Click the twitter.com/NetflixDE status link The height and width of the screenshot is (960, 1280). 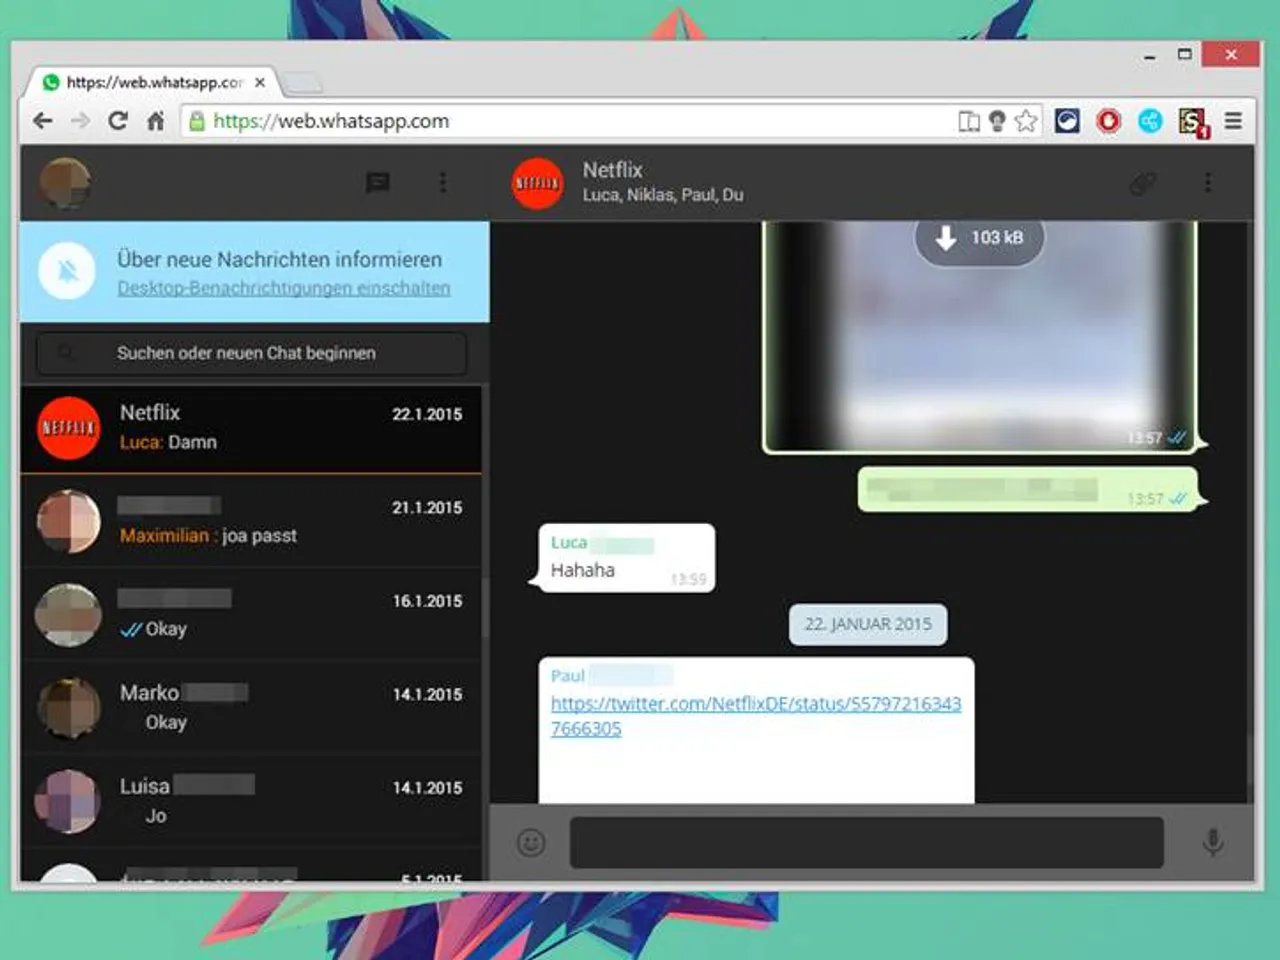[x=756, y=716]
